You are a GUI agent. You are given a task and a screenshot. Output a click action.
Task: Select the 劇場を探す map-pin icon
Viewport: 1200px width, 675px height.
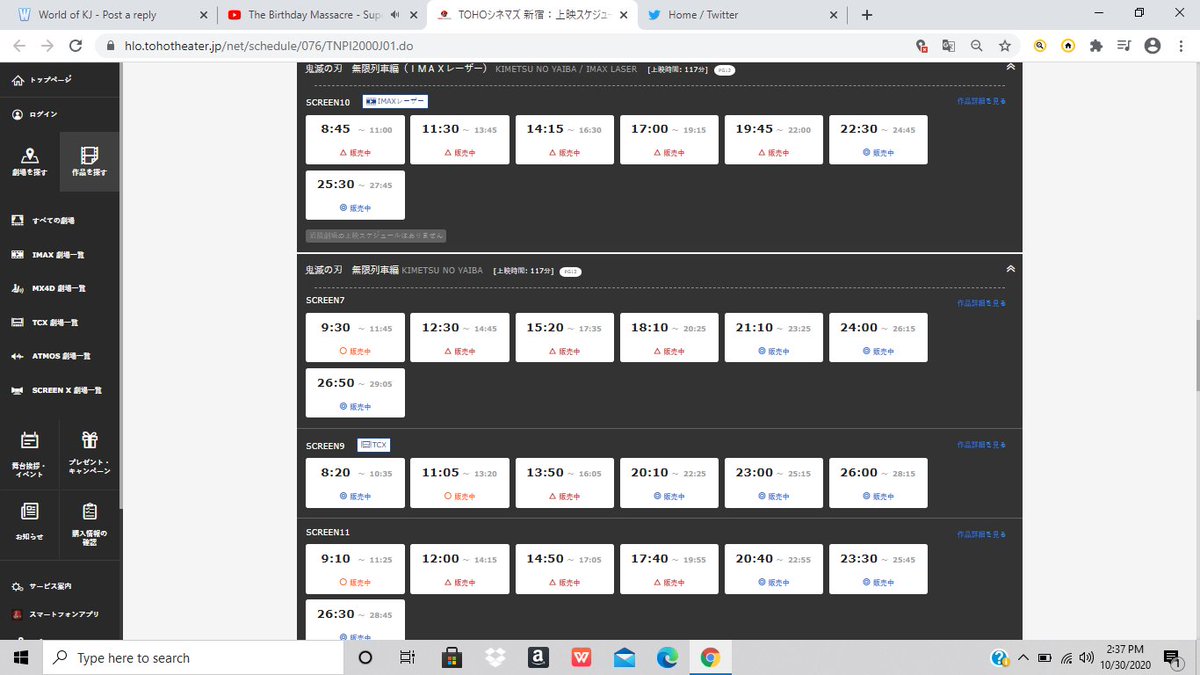(x=30, y=154)
